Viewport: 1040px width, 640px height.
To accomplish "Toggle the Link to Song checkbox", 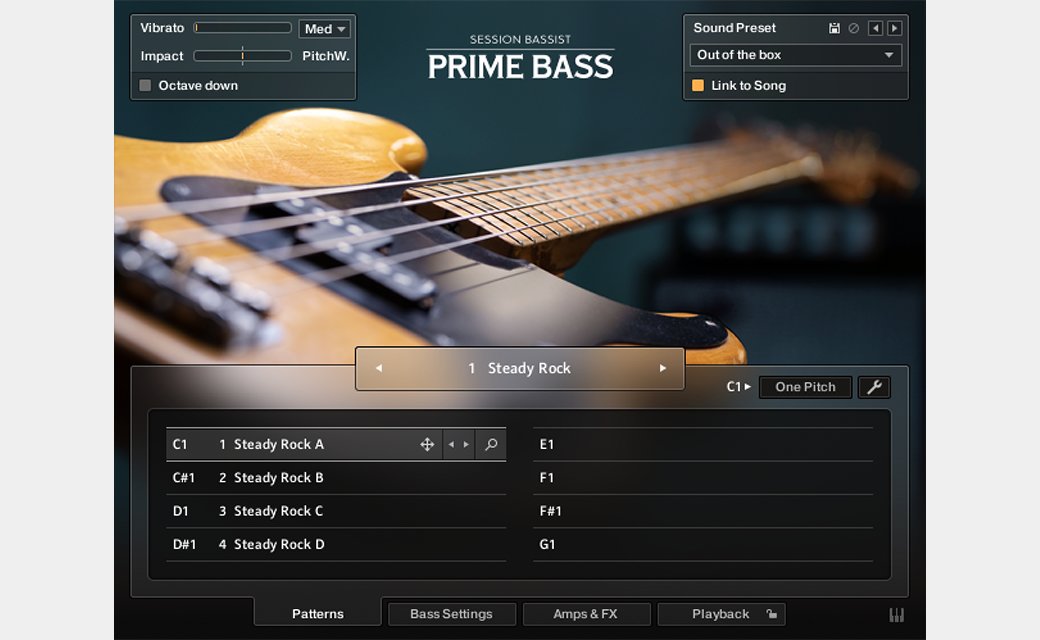I will coord(698,86).
